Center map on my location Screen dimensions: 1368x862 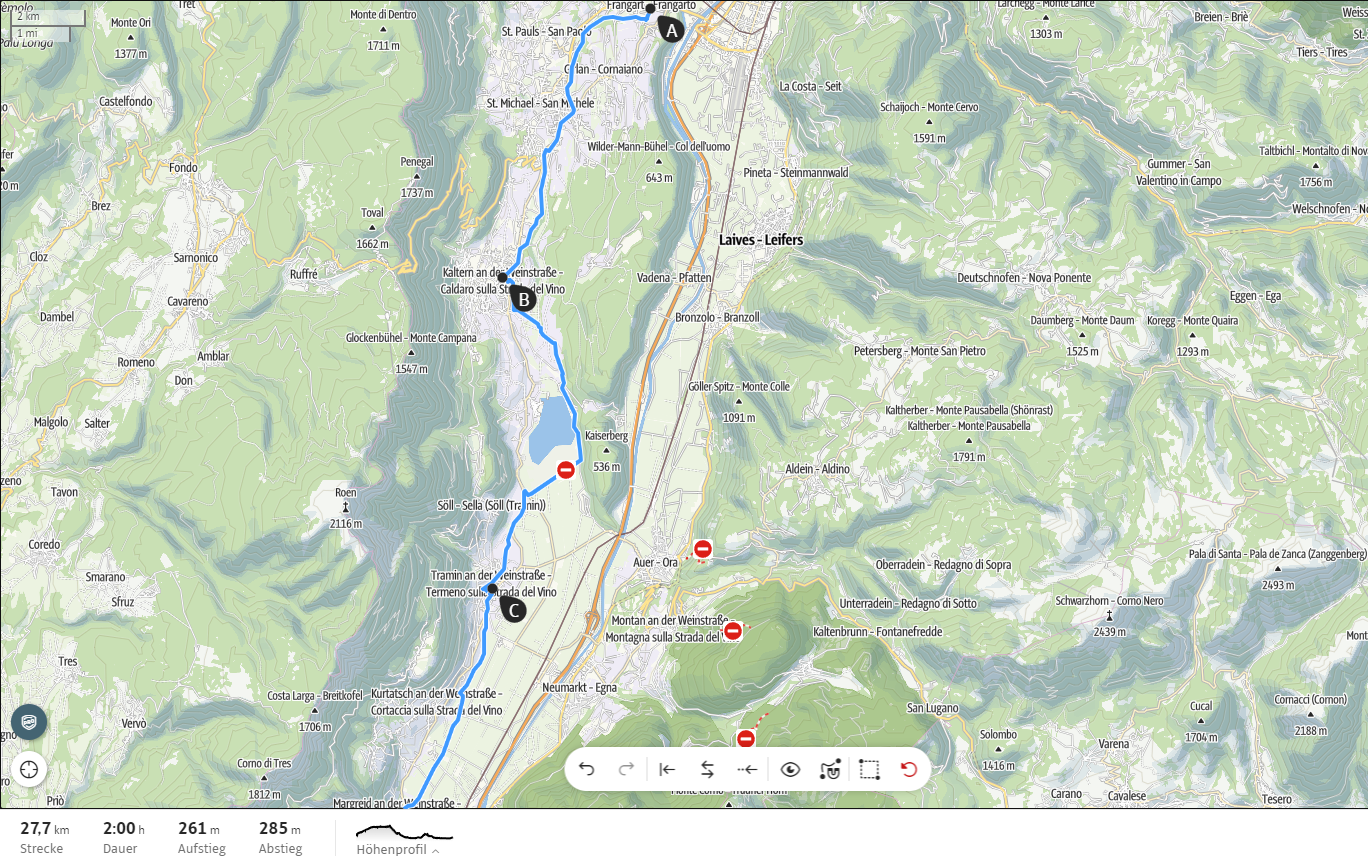[x=30, y=769]
